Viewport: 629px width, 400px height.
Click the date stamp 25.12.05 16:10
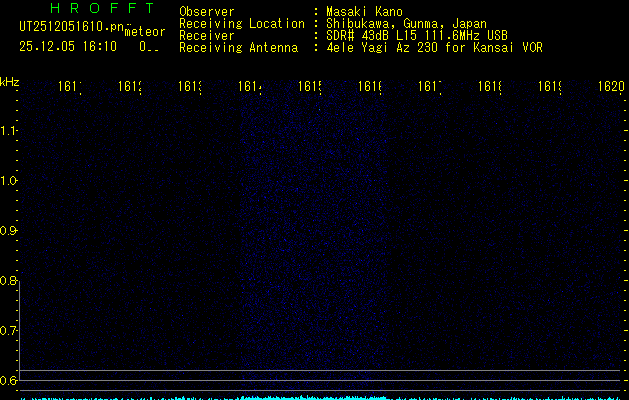point(68,47)
